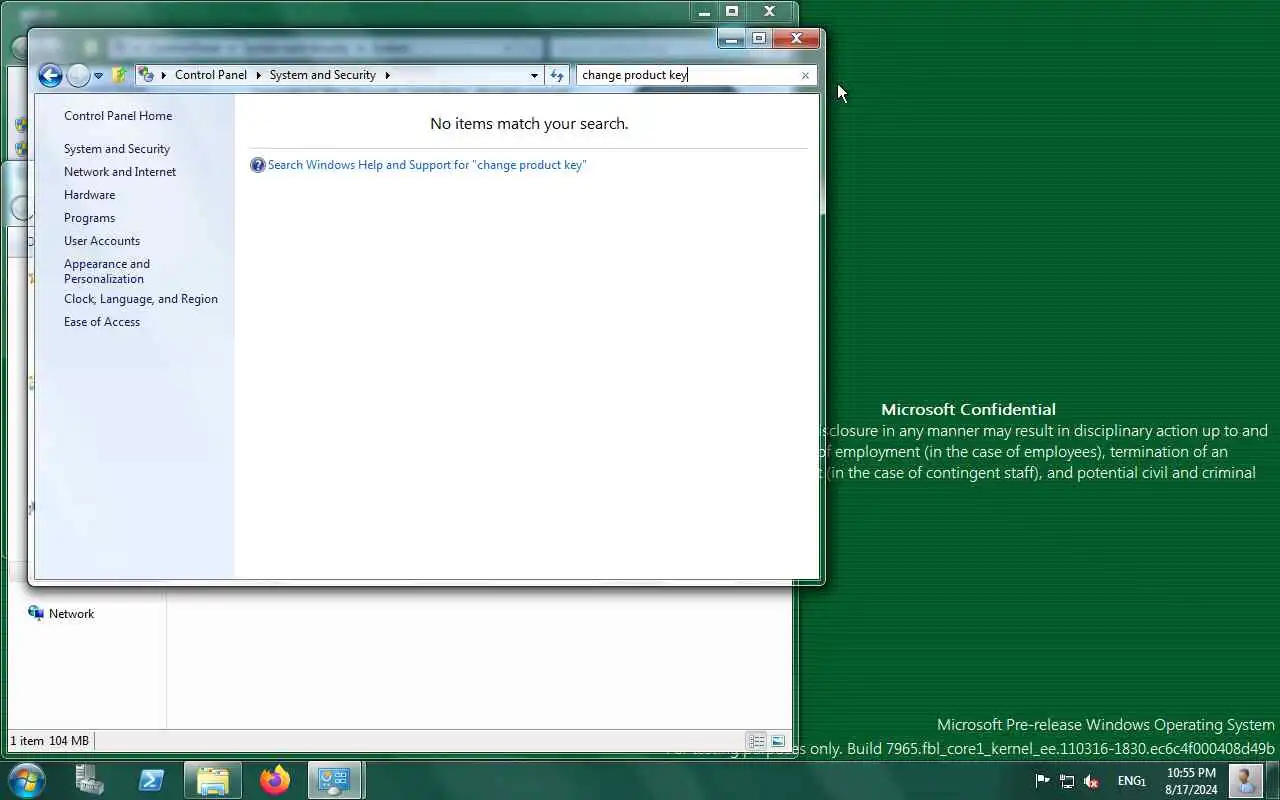Screen dimensions: 1280x800
Task: Open System and Security in sidebar
Action: tap(117, 149)
